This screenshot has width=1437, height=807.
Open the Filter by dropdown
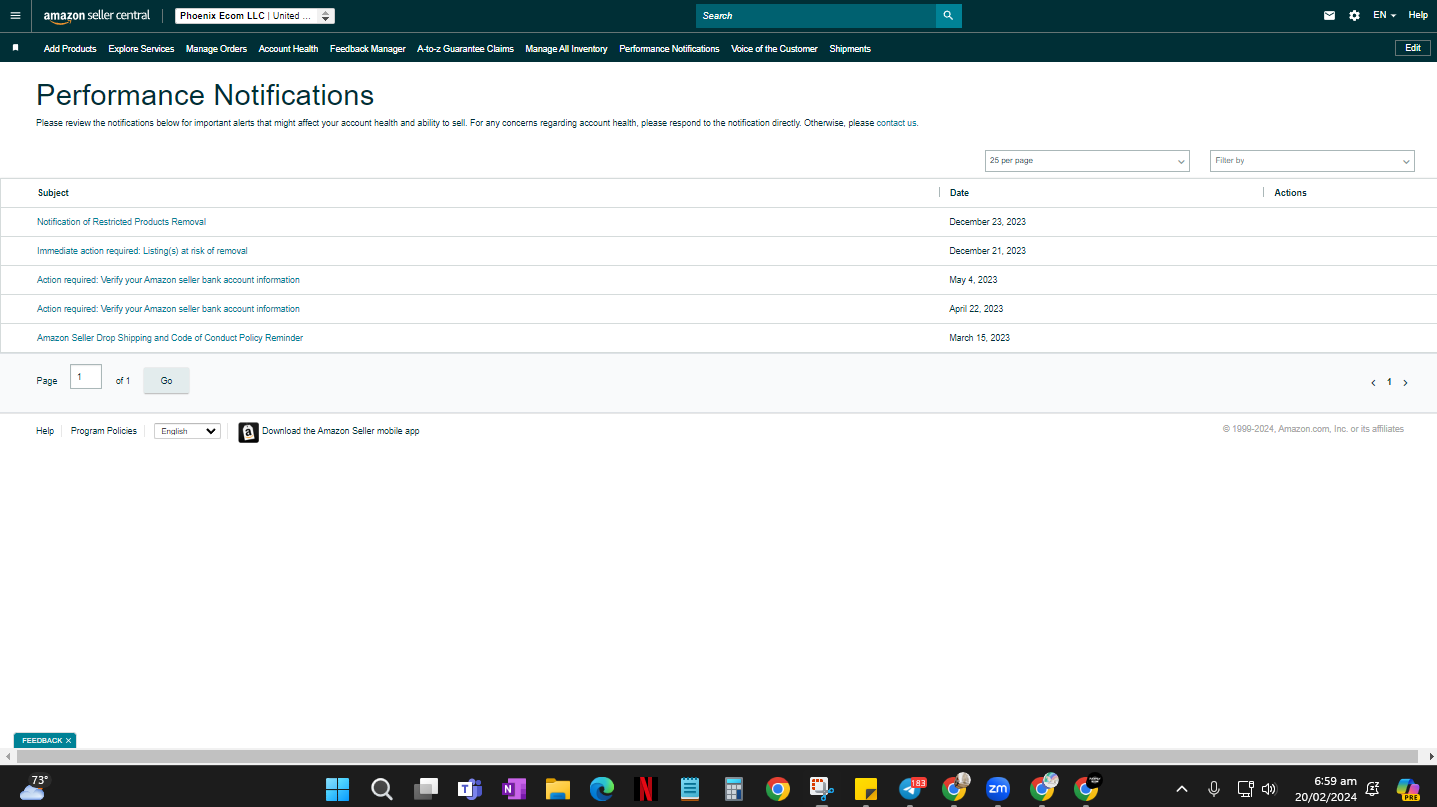(x=1312, y=161)
